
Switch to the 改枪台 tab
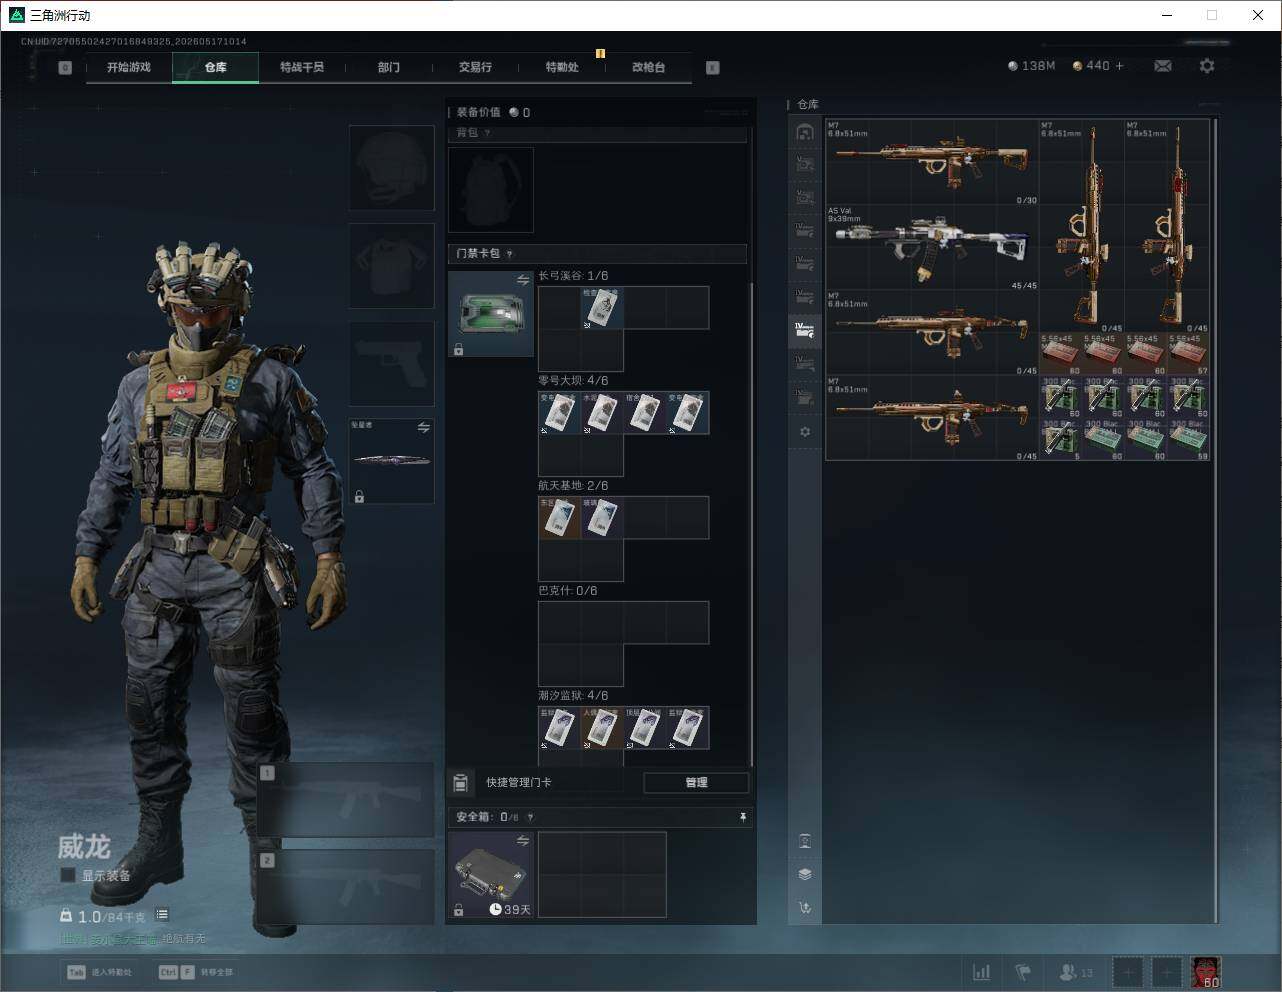click(x=648, y=67)
